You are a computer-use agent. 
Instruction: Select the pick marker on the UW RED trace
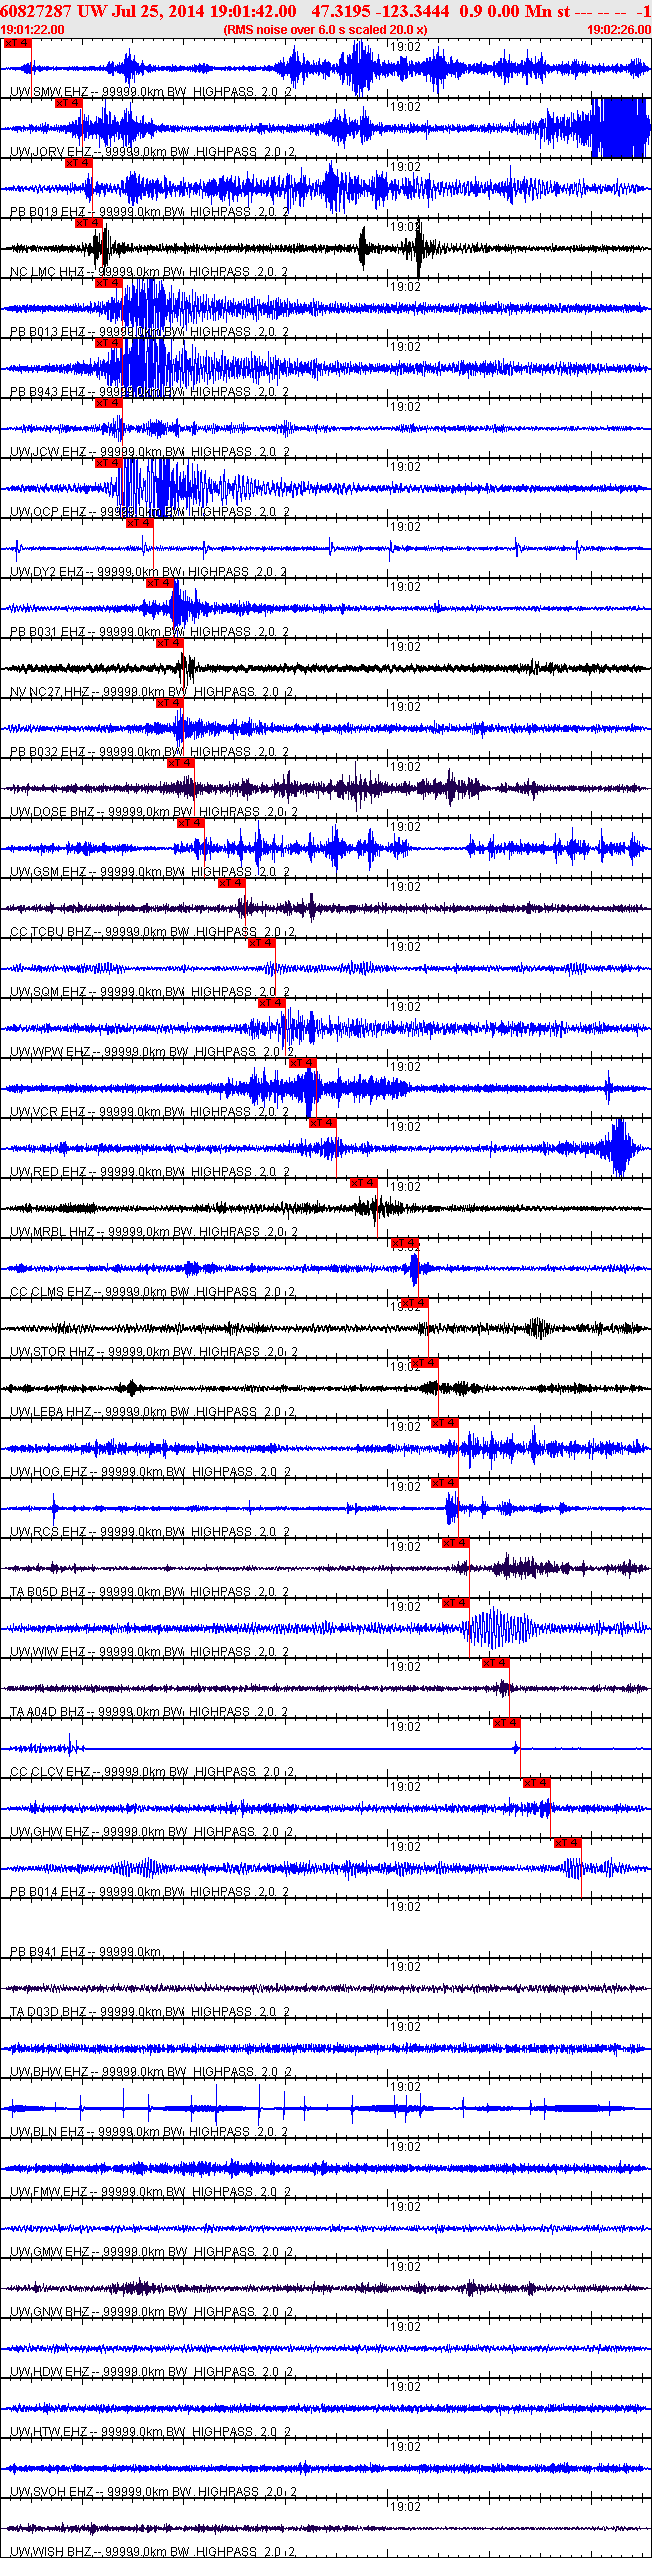(322, 1123)
